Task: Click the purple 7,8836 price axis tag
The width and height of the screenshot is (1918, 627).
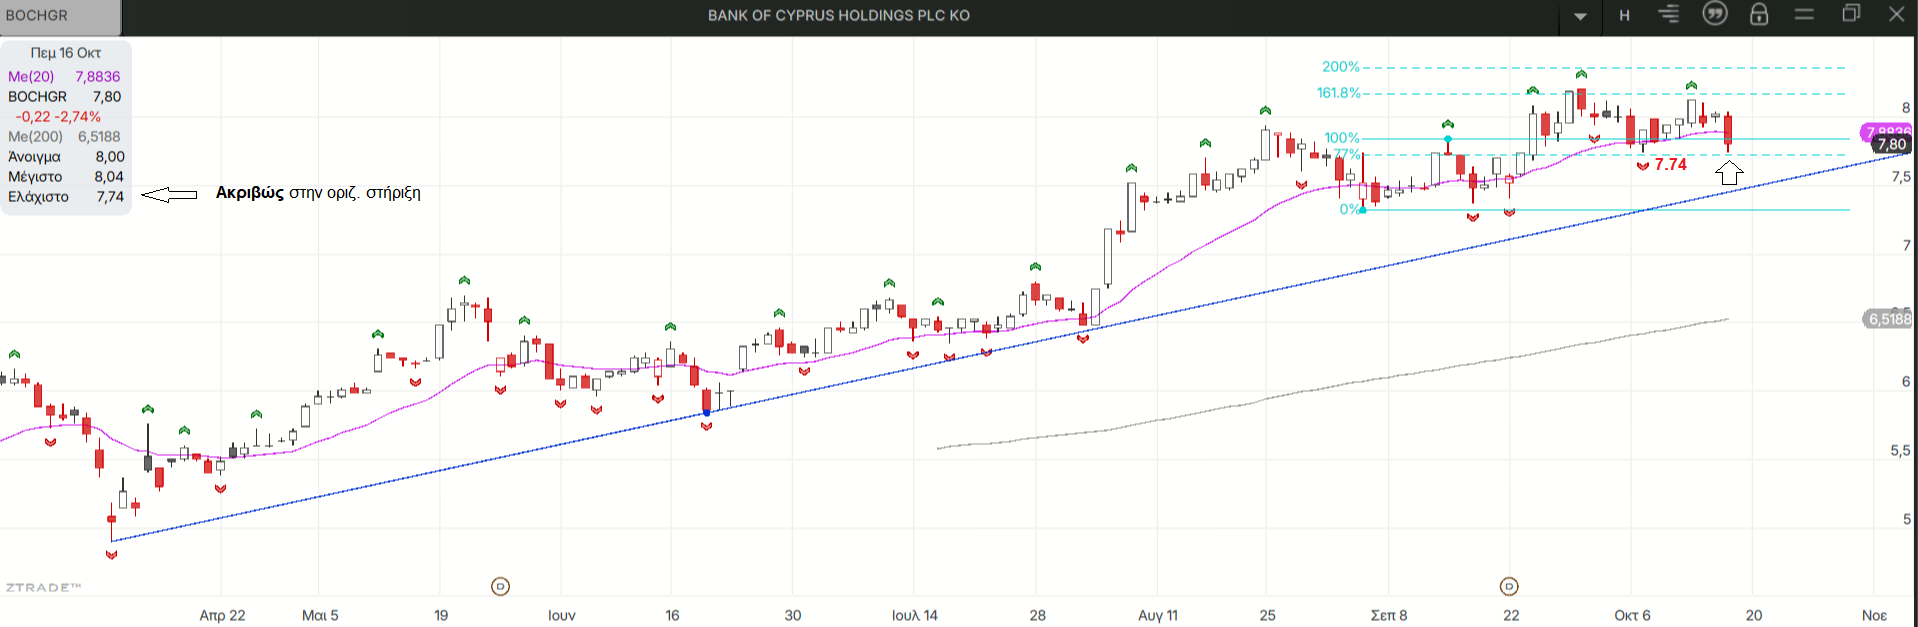Action: coord(1886,131)
